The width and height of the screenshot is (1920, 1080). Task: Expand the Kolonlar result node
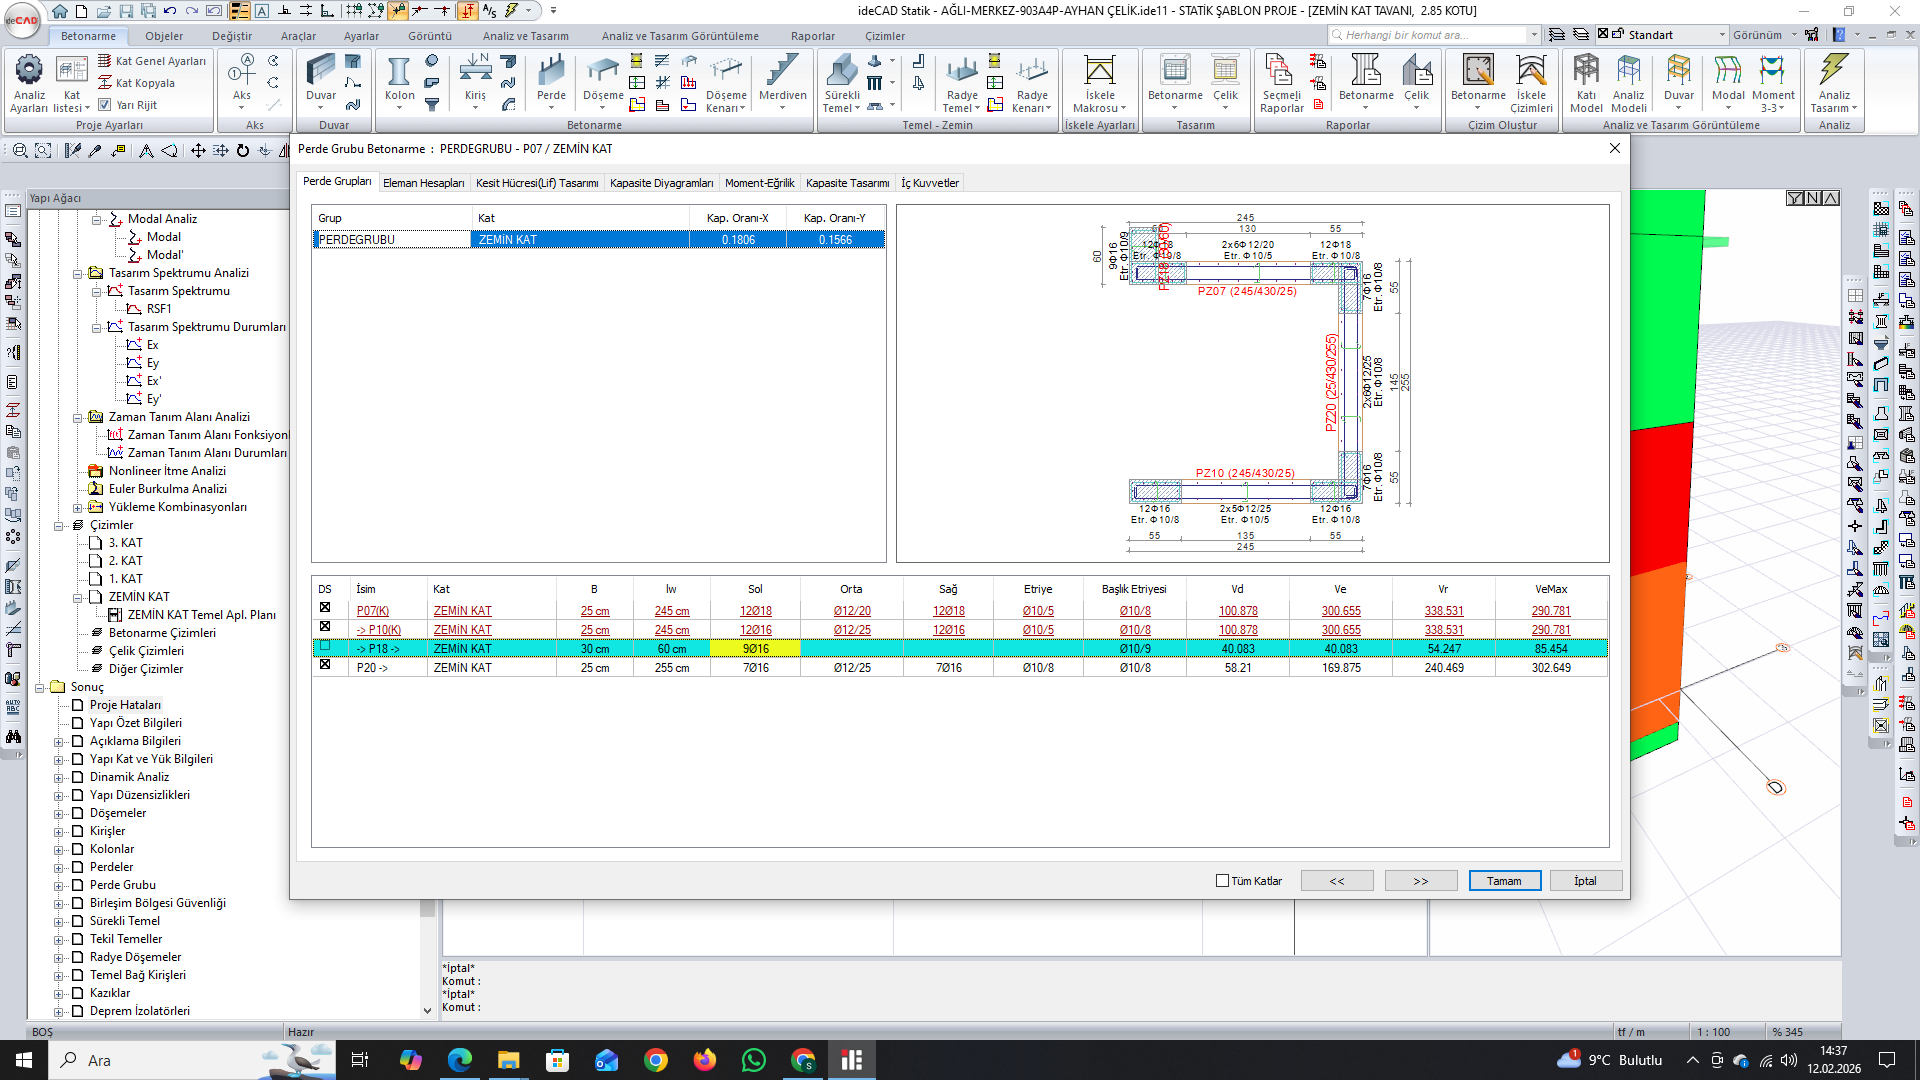[59, 850]
